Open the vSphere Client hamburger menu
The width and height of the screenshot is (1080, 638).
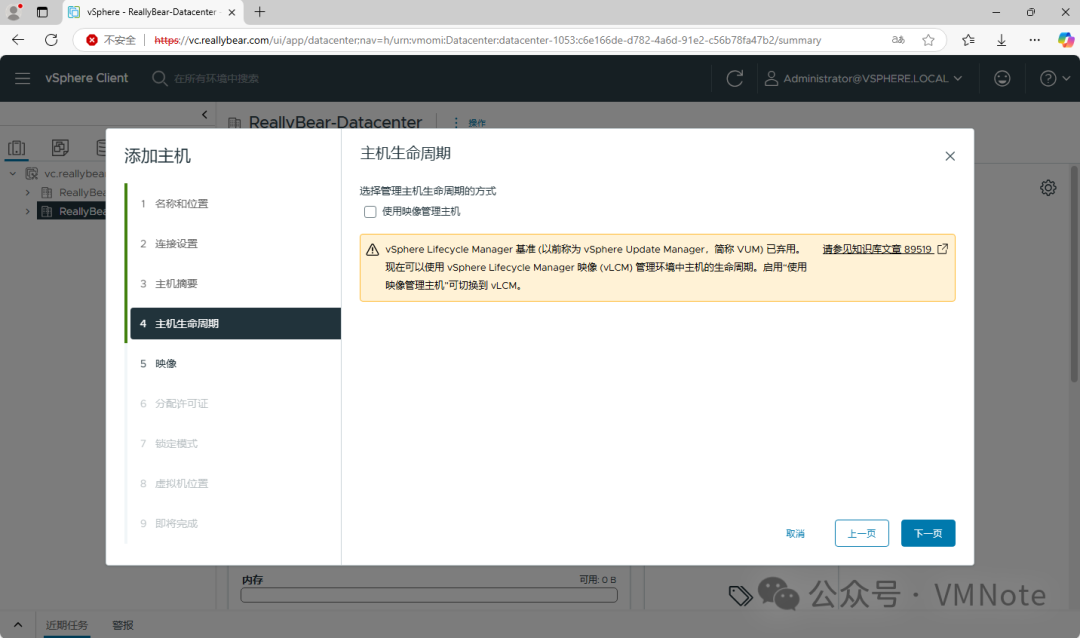click(23, 79)
